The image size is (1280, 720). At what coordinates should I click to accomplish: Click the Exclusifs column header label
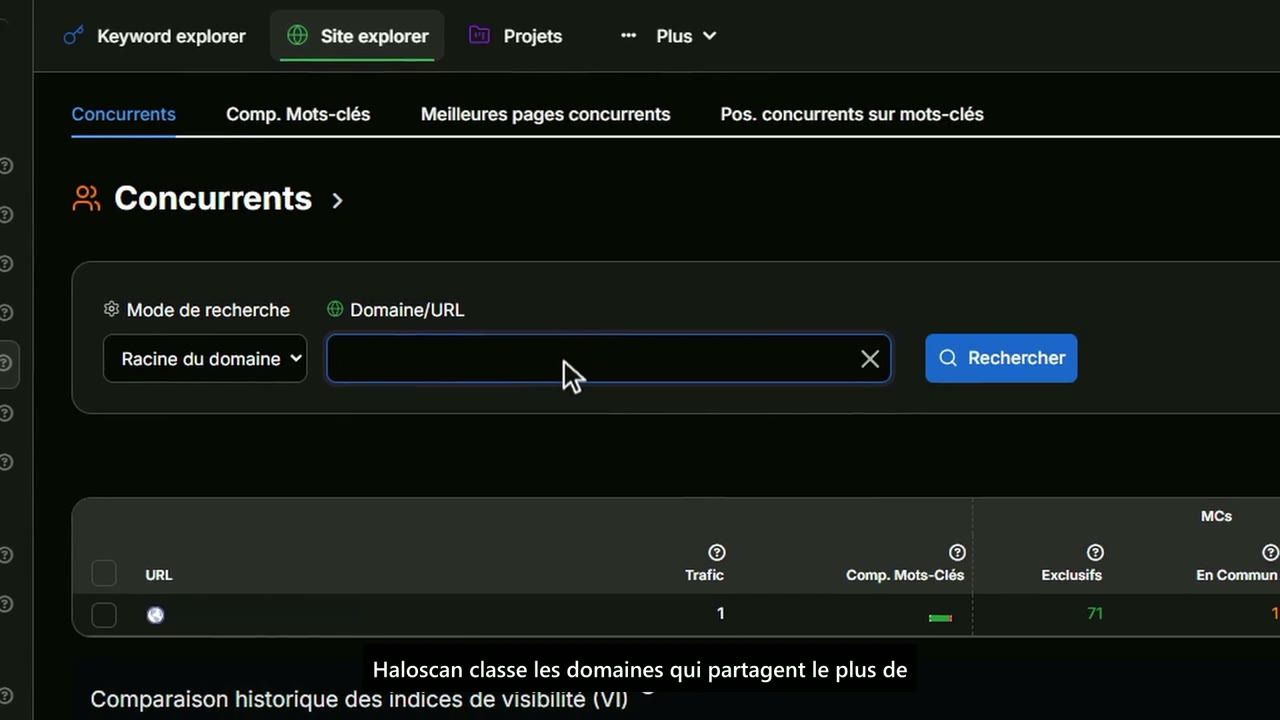pos(1071,575)
